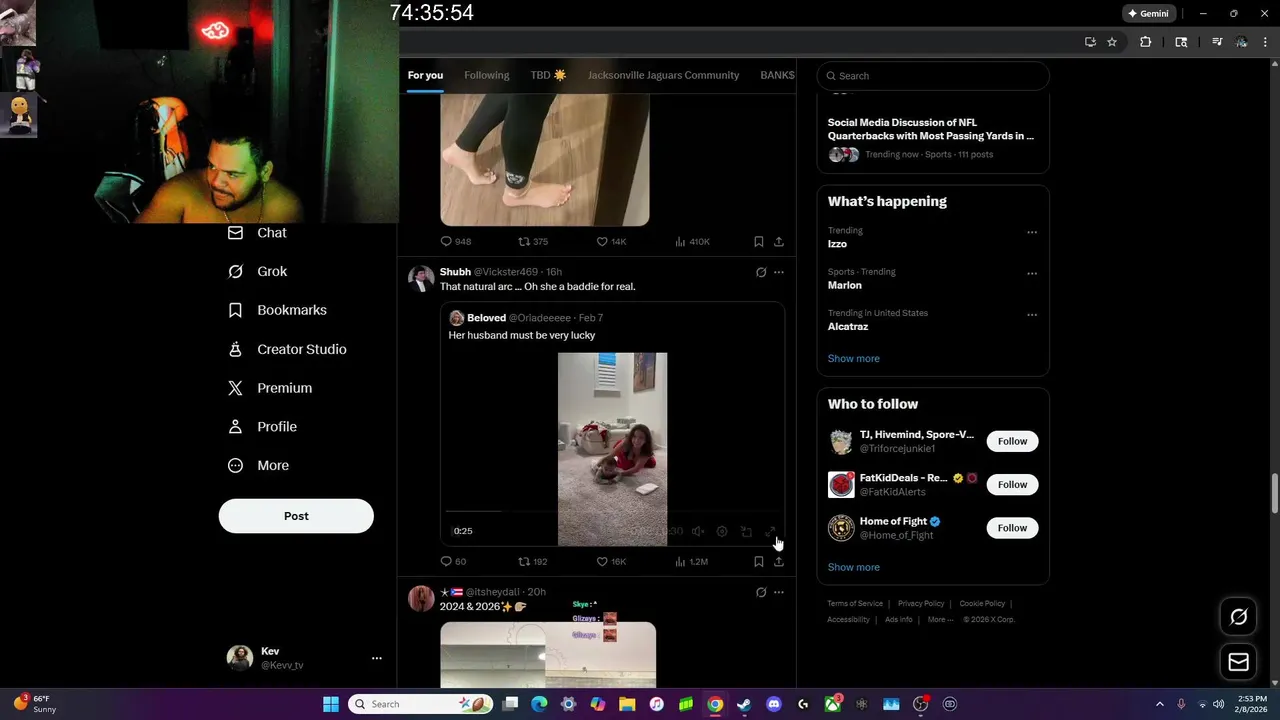The height and width of the screenshot is (720, 1280).
Task: Like the post with 14K likes
Action: [x=611, y=242]
